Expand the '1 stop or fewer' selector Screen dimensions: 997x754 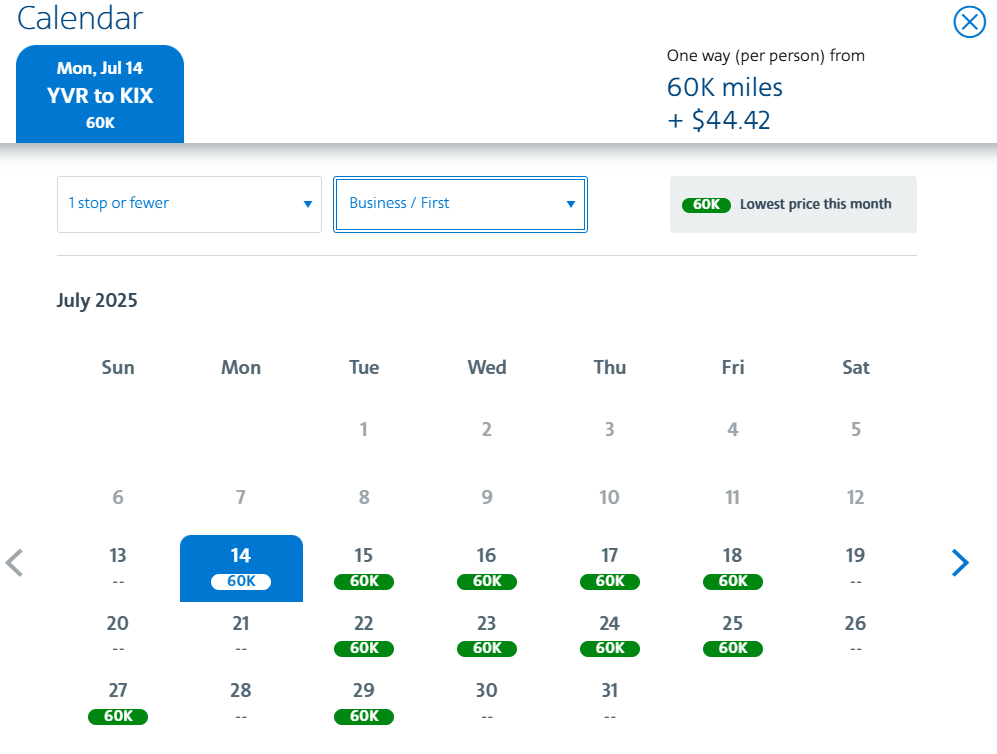pyautogui.click(x=189, y=204)
